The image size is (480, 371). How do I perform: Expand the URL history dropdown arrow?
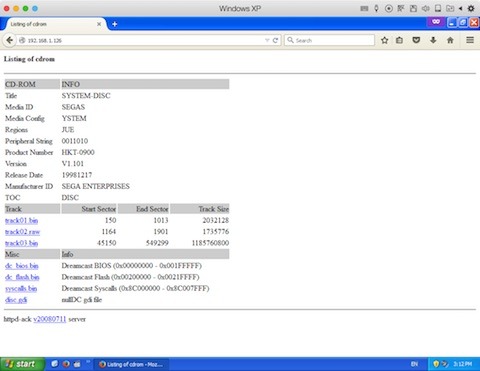[267, 40]
